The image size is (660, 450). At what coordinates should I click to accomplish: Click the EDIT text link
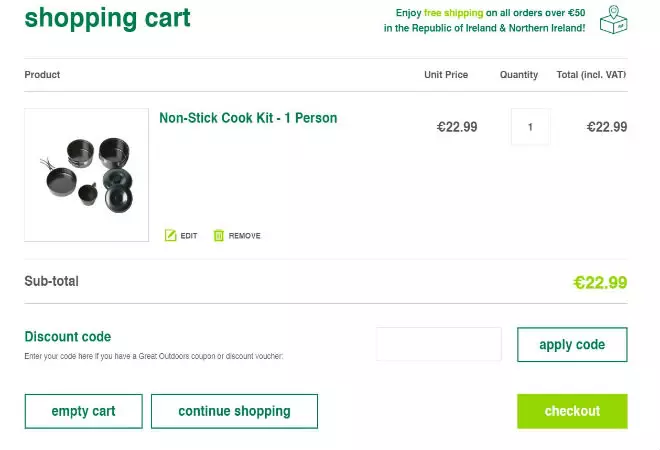coord(189,236)
